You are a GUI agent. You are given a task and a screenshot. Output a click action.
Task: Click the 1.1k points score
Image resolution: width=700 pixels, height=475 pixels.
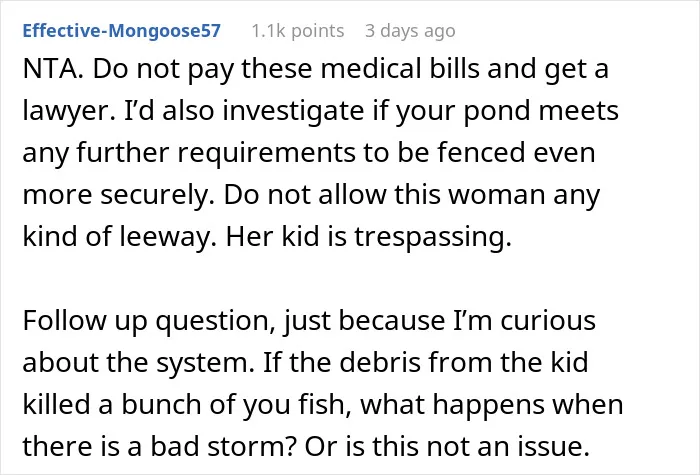[x=298, y=31]
